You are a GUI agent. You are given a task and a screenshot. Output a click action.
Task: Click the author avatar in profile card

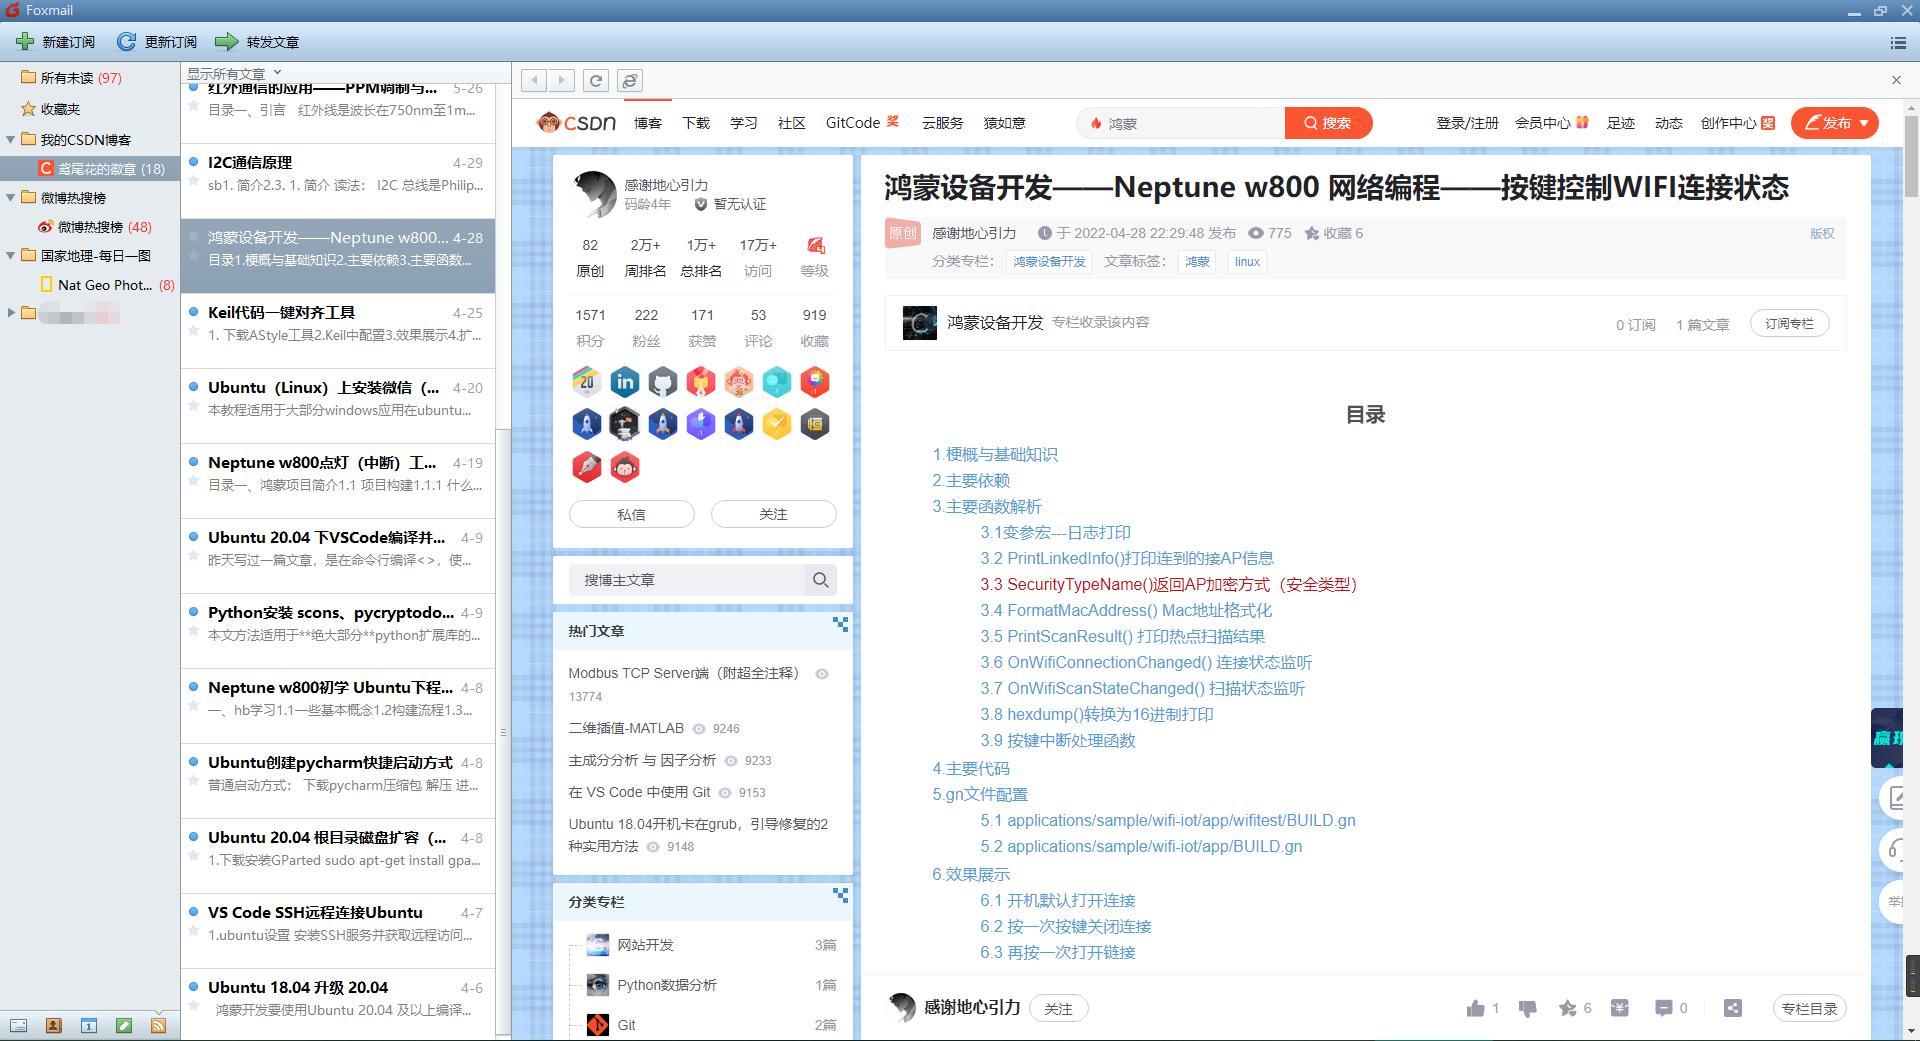point(594,194)
